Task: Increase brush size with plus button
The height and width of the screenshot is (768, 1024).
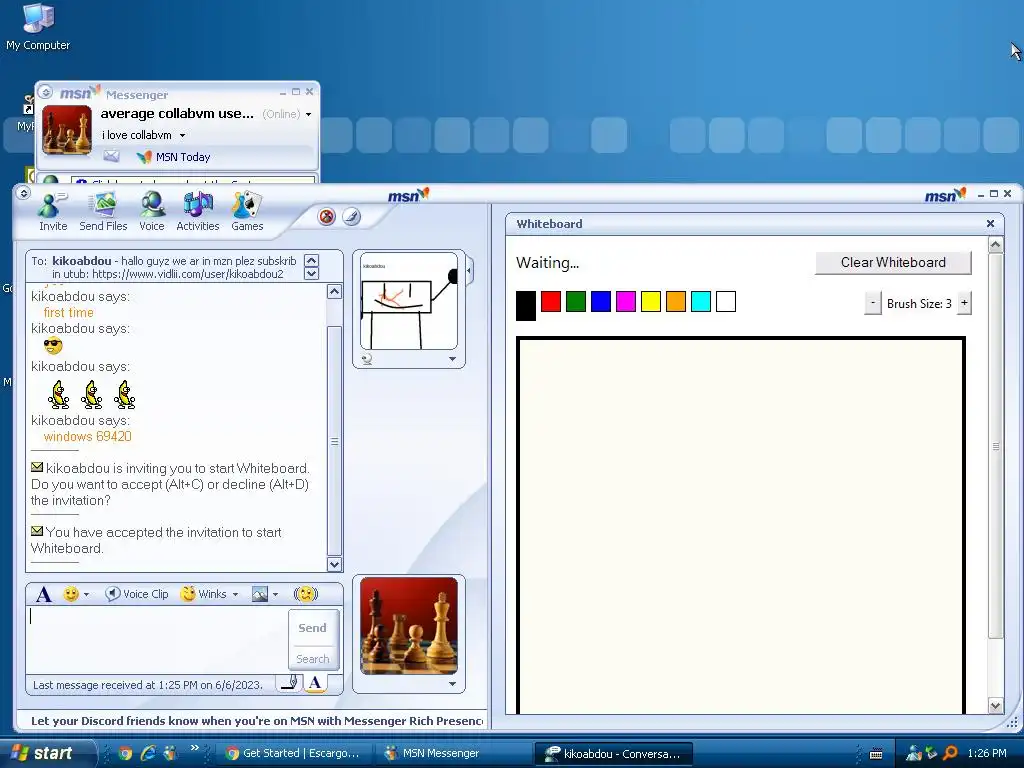Action: coord(964,303)
